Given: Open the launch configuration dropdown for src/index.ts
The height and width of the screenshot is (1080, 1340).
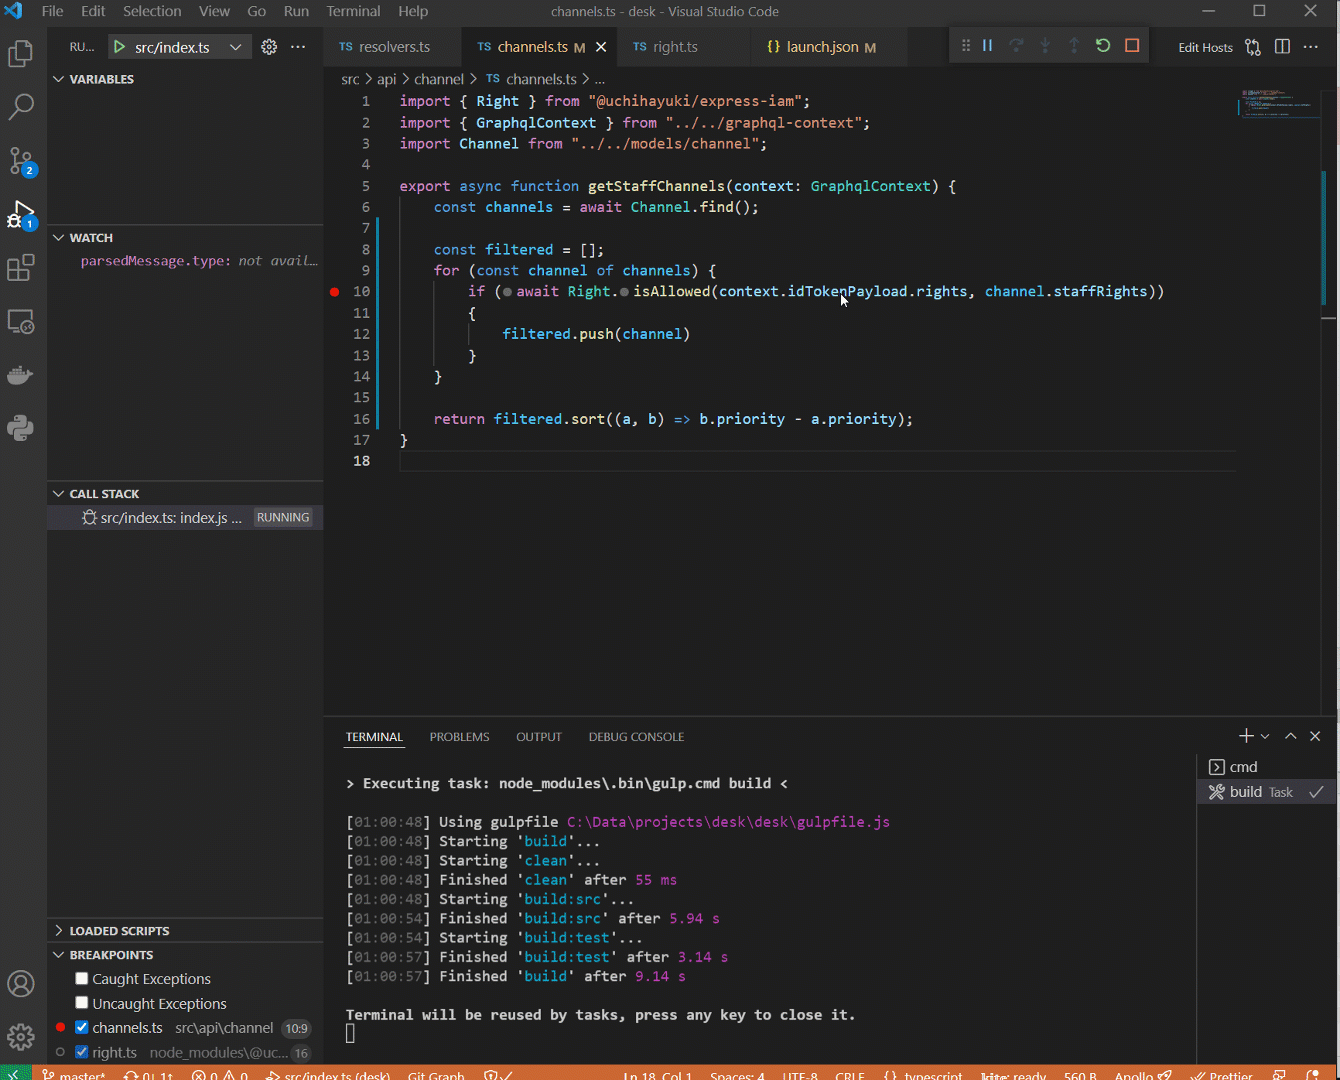Looking at the screenshot, I should pos(236,45).
